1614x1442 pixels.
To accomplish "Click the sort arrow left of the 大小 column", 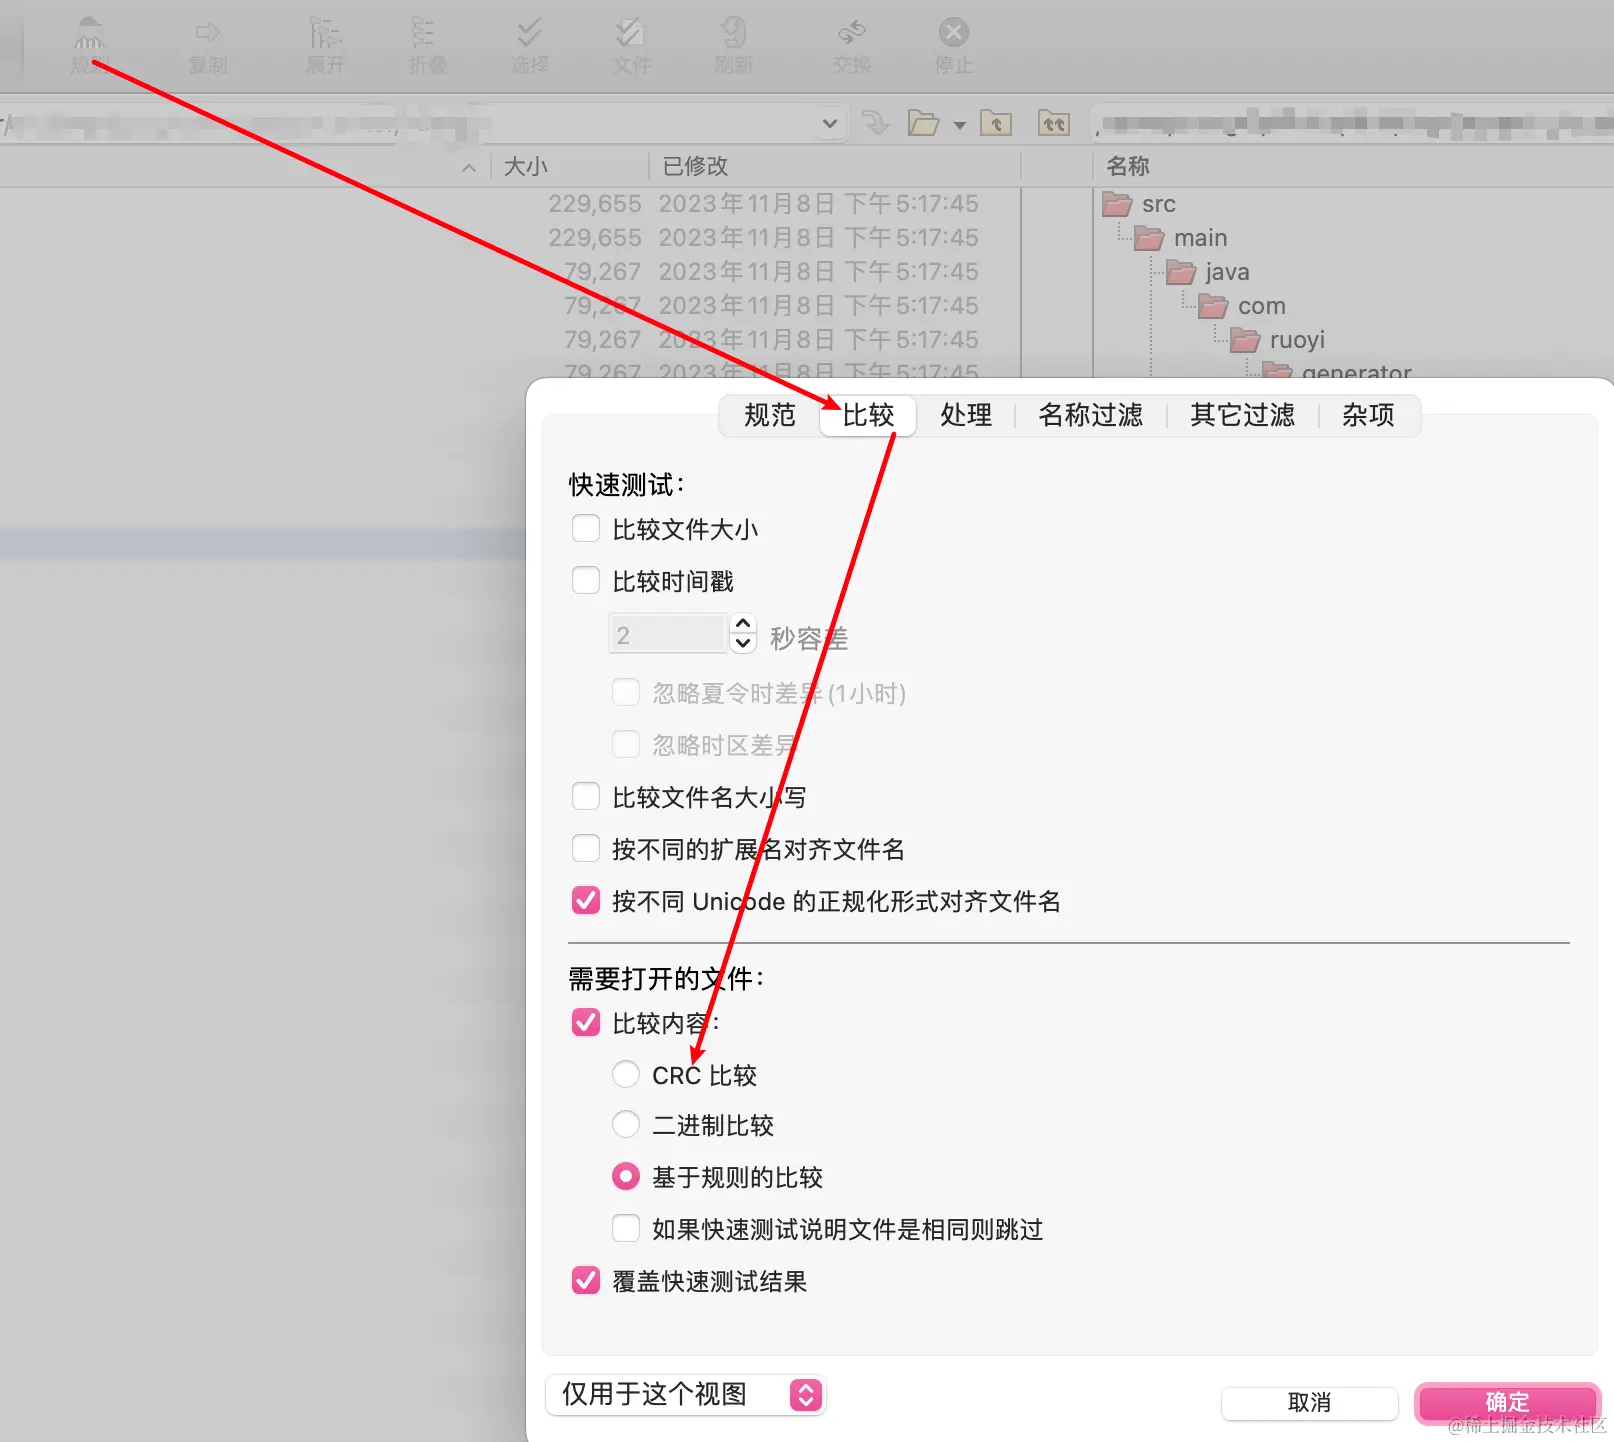I will point(468,167).
